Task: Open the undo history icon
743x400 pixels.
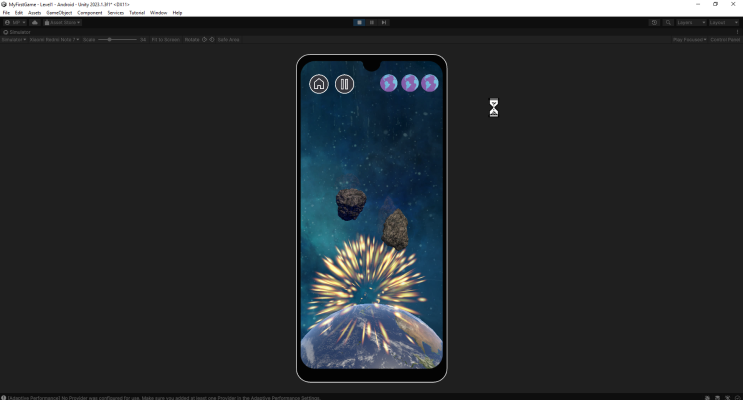Action: click(655, 22)
